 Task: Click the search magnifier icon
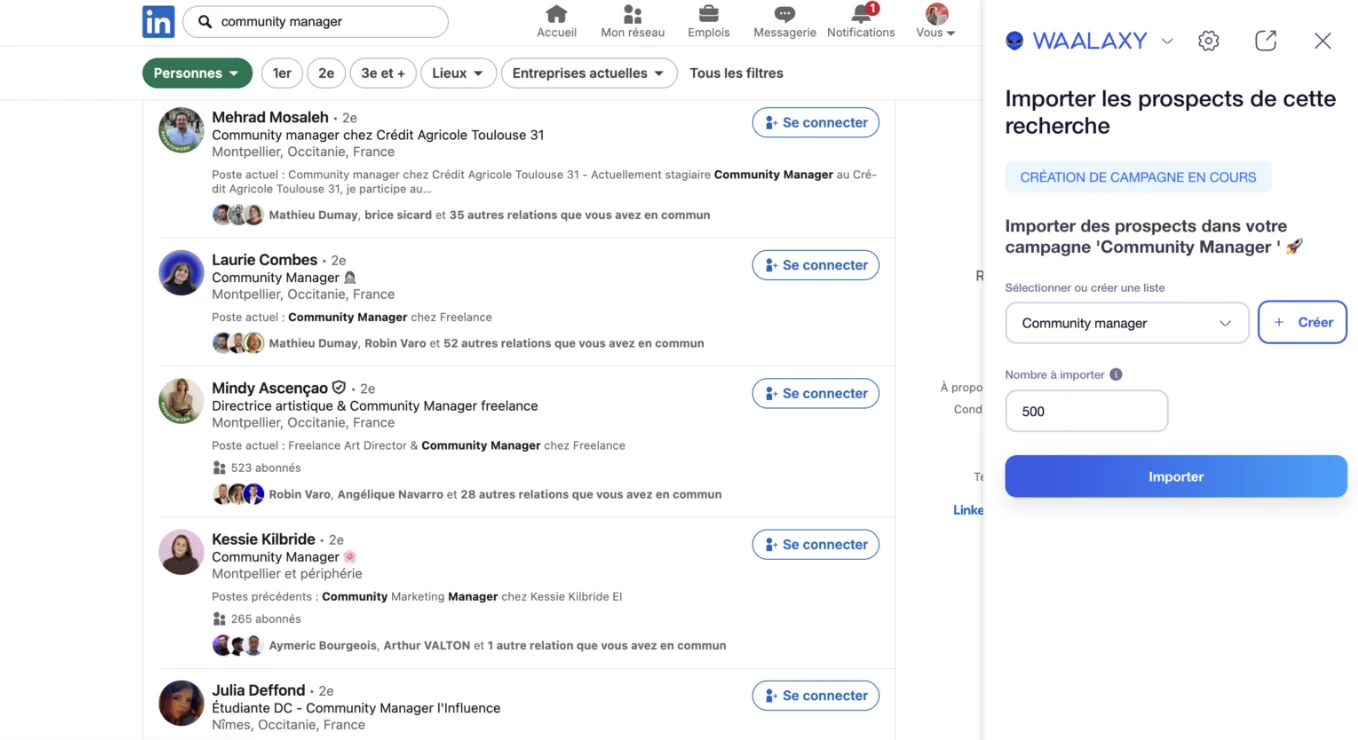(205, 22)
